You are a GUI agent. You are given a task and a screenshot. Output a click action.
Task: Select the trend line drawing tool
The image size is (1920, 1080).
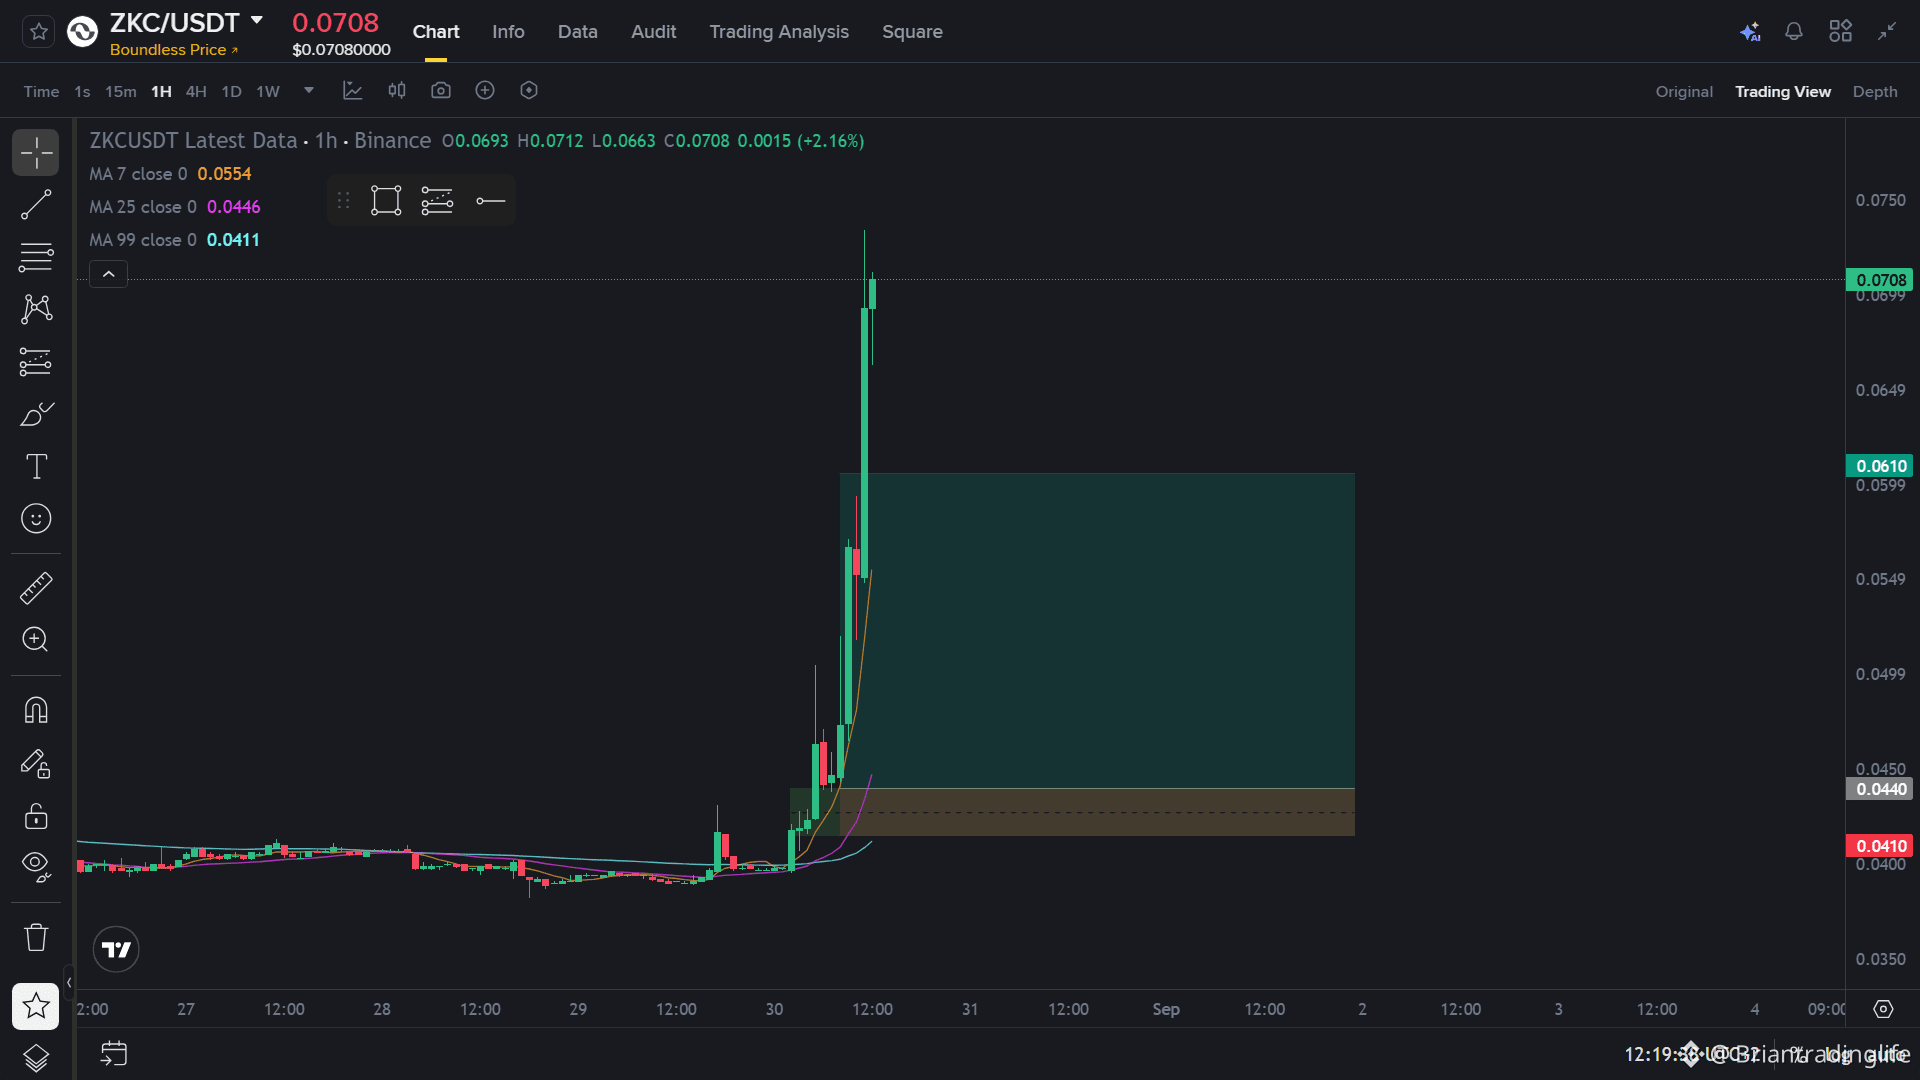click(36, 205)
